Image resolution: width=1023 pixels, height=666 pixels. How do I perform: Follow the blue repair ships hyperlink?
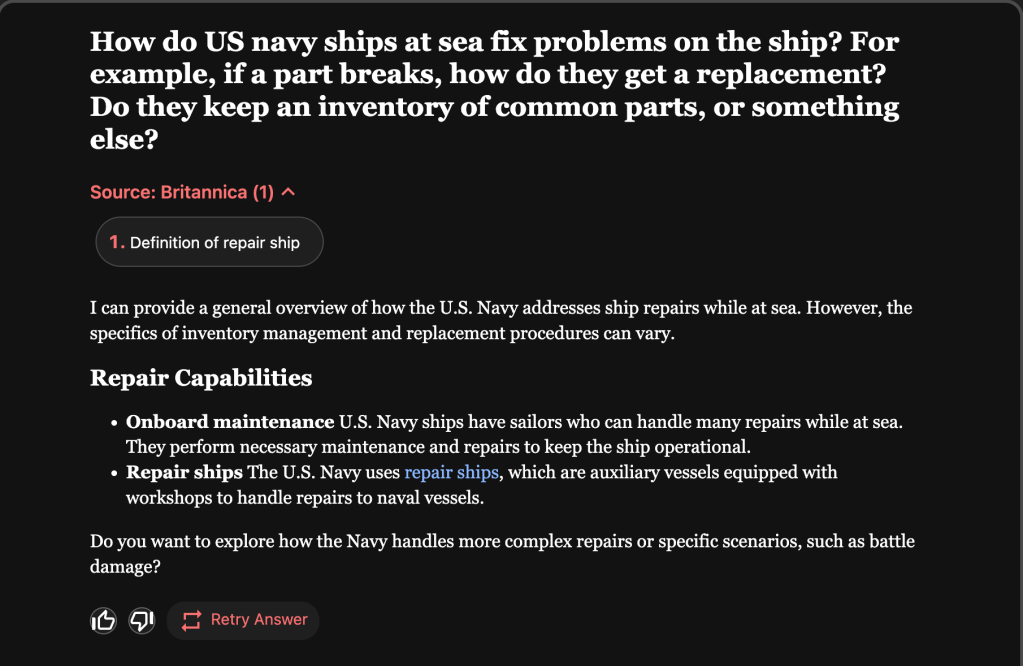(451, 472)
